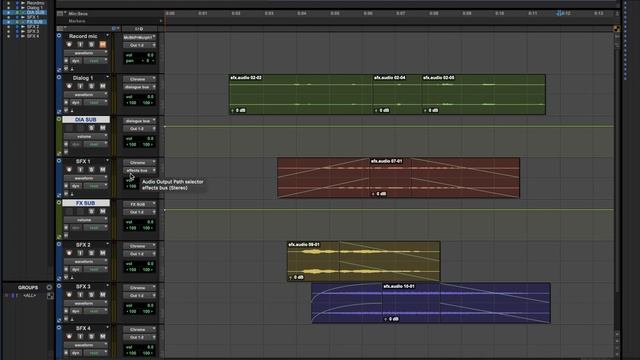
Task: Mute the SFX 3 track
Action: [102, 295]
